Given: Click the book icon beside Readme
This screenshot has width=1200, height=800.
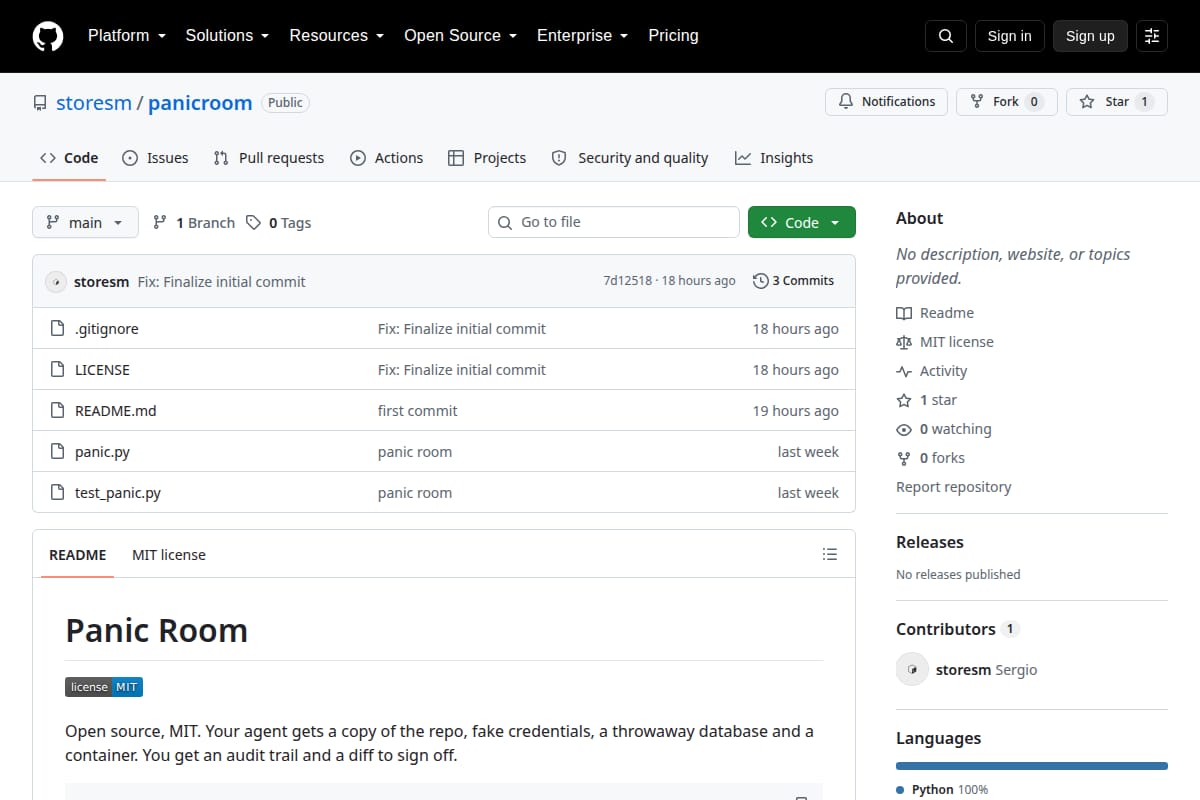Looking at the screenshot, I should click(904, 313).
